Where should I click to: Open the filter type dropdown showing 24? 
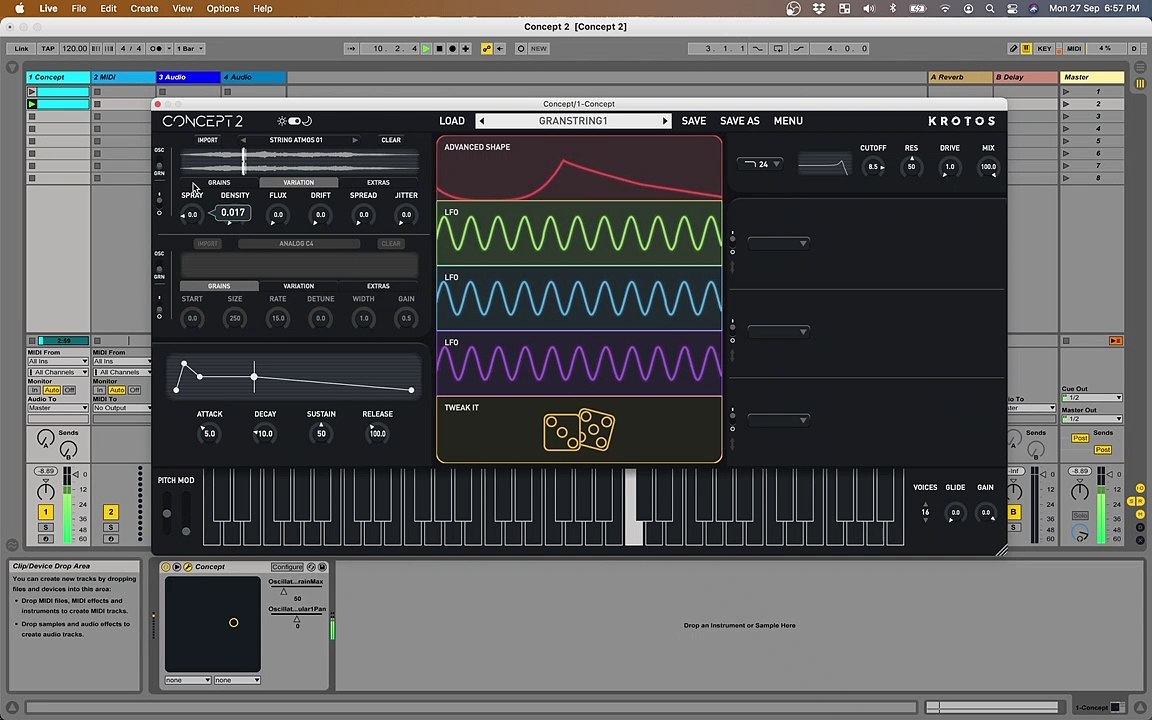pos(760,164)
